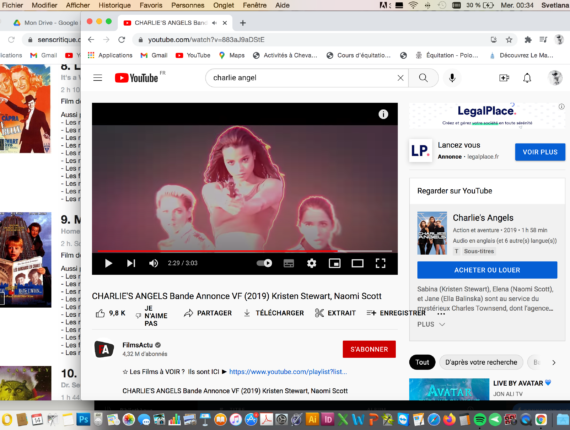This screenshot has height=430, width=570.
Task: Bookmark the page with the star
Action: click(509, 40)
